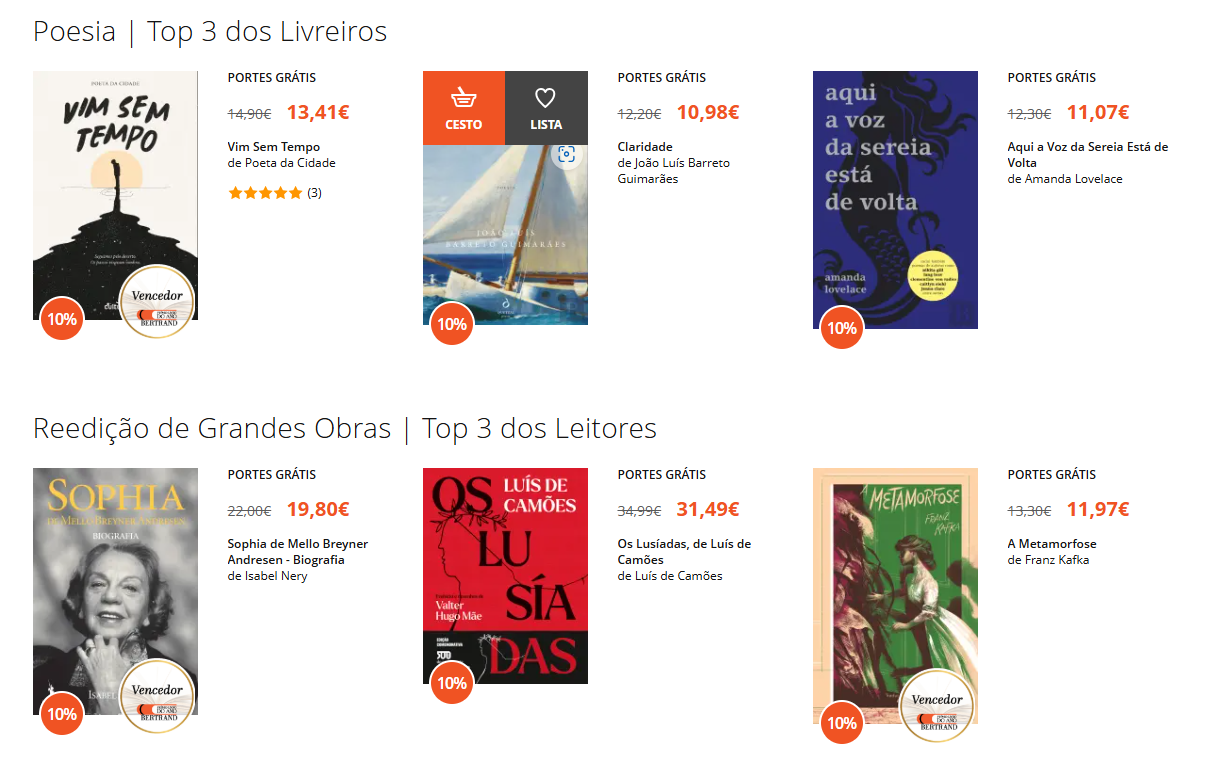The width and height of the screenshot is (1220, 771).
Task: Open author link Poeta da Cidade
Action: click(290, 163)
